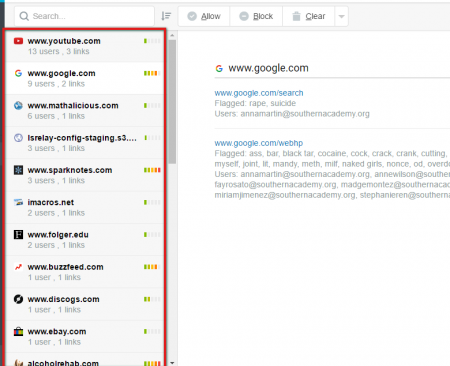
Task: Click the imacros.net favicon
Action: (18, 202)
